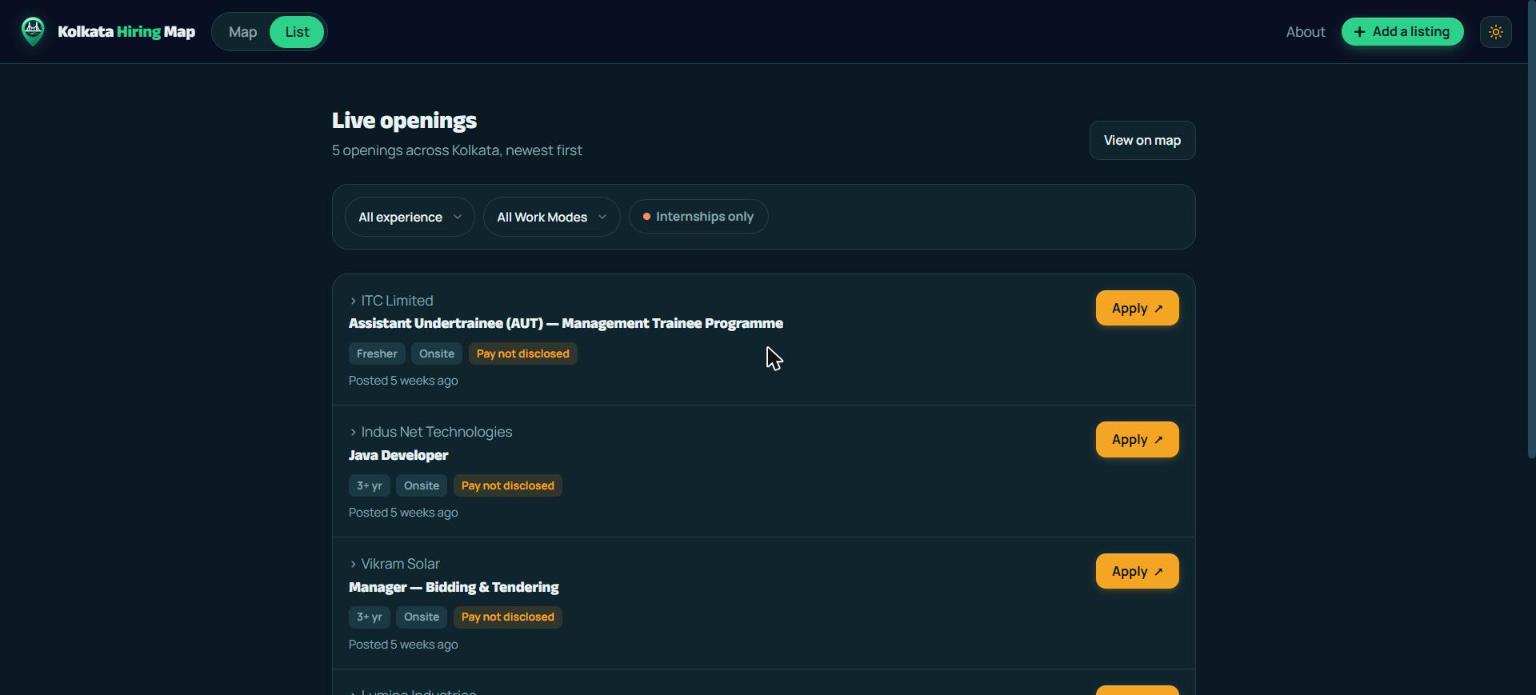Toggle the light/dark theme sun icon
Screen dimensions: 1536x695
click(x=1496, y=32)
